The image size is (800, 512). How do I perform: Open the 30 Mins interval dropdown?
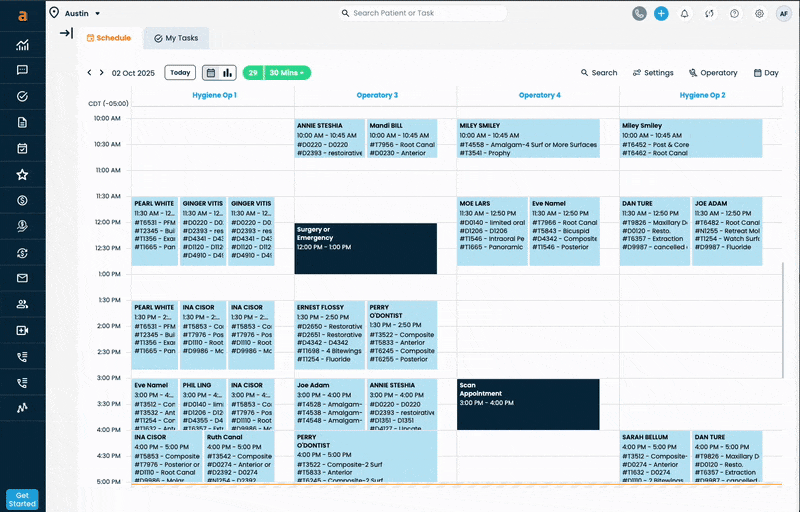[289, 73]
